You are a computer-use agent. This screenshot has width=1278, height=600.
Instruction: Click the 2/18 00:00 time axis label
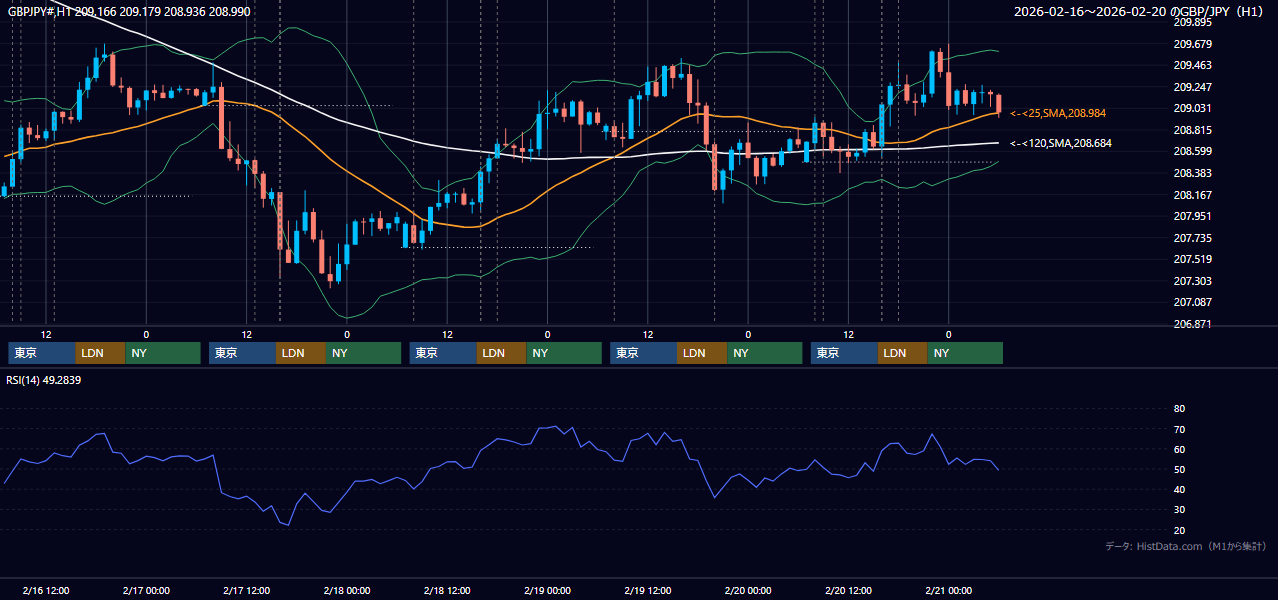(347, 591)
